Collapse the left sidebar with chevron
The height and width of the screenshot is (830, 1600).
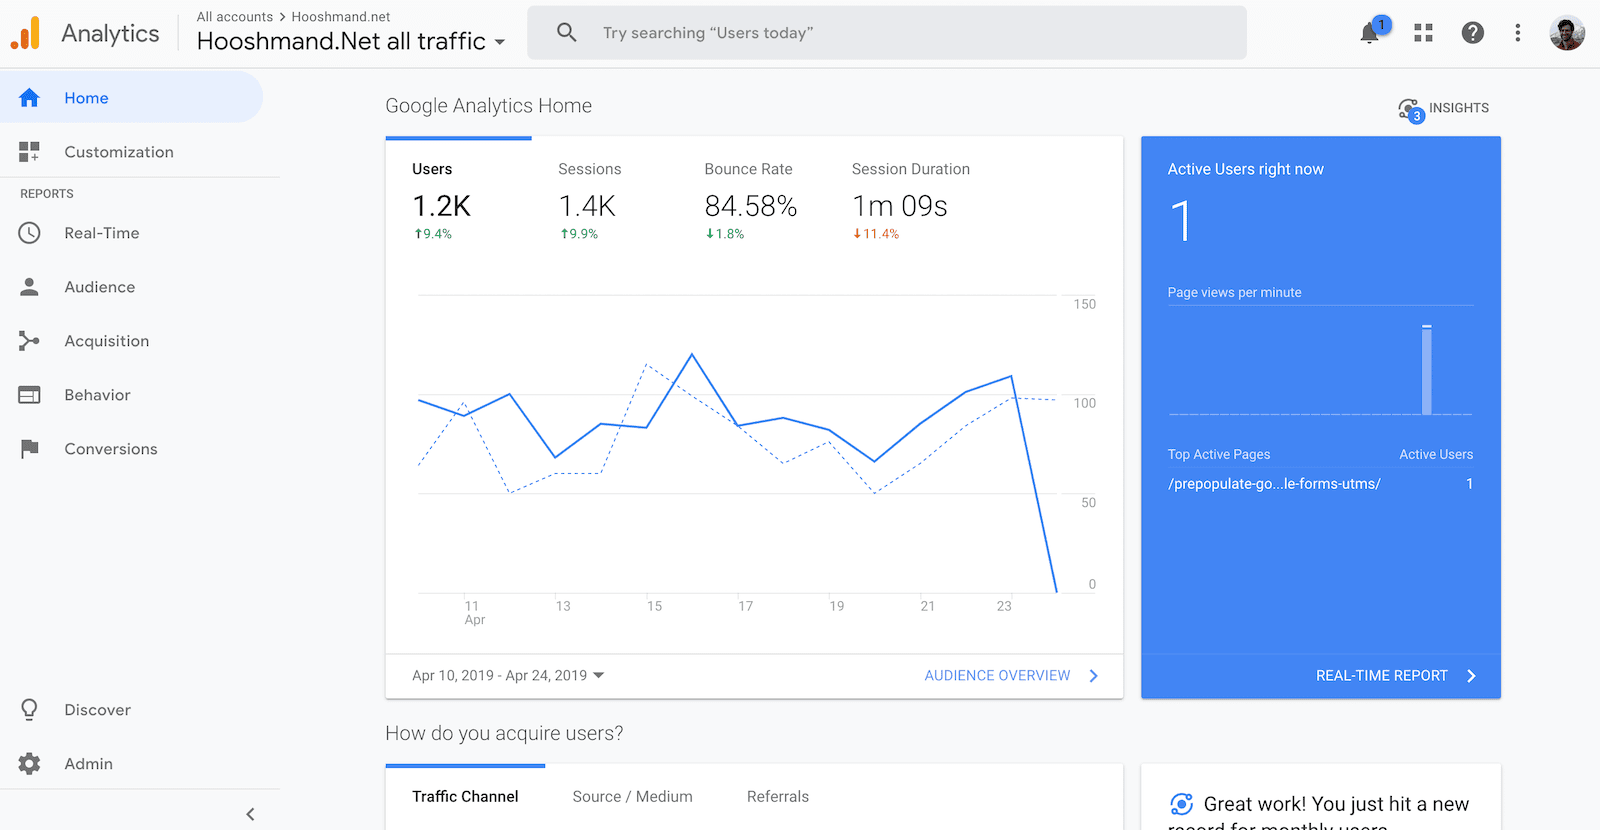[250, 814]
